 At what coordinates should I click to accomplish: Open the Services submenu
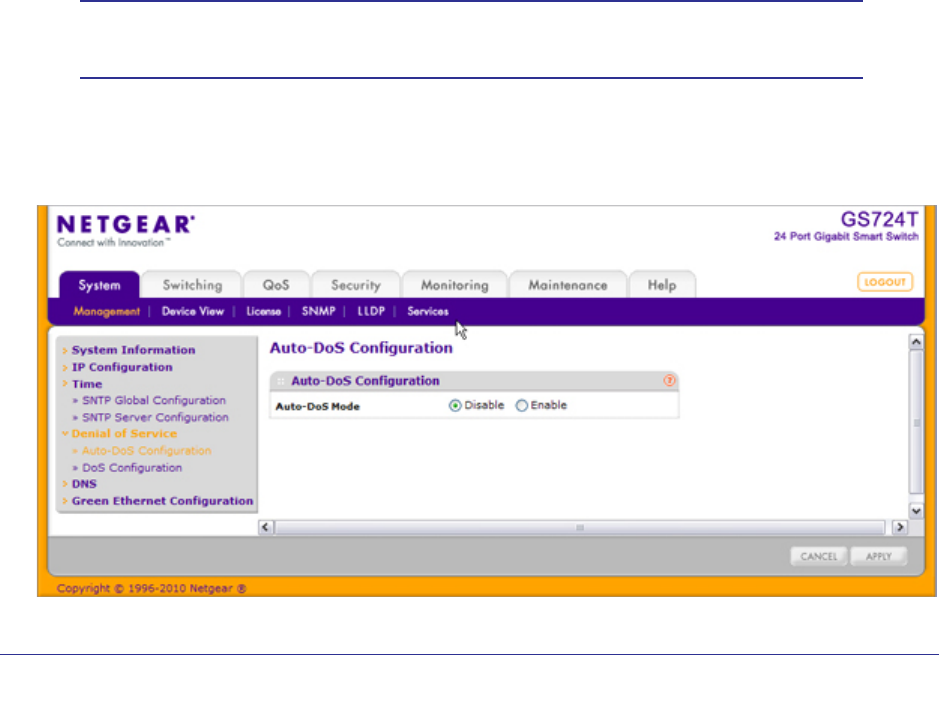coord(428,311)
